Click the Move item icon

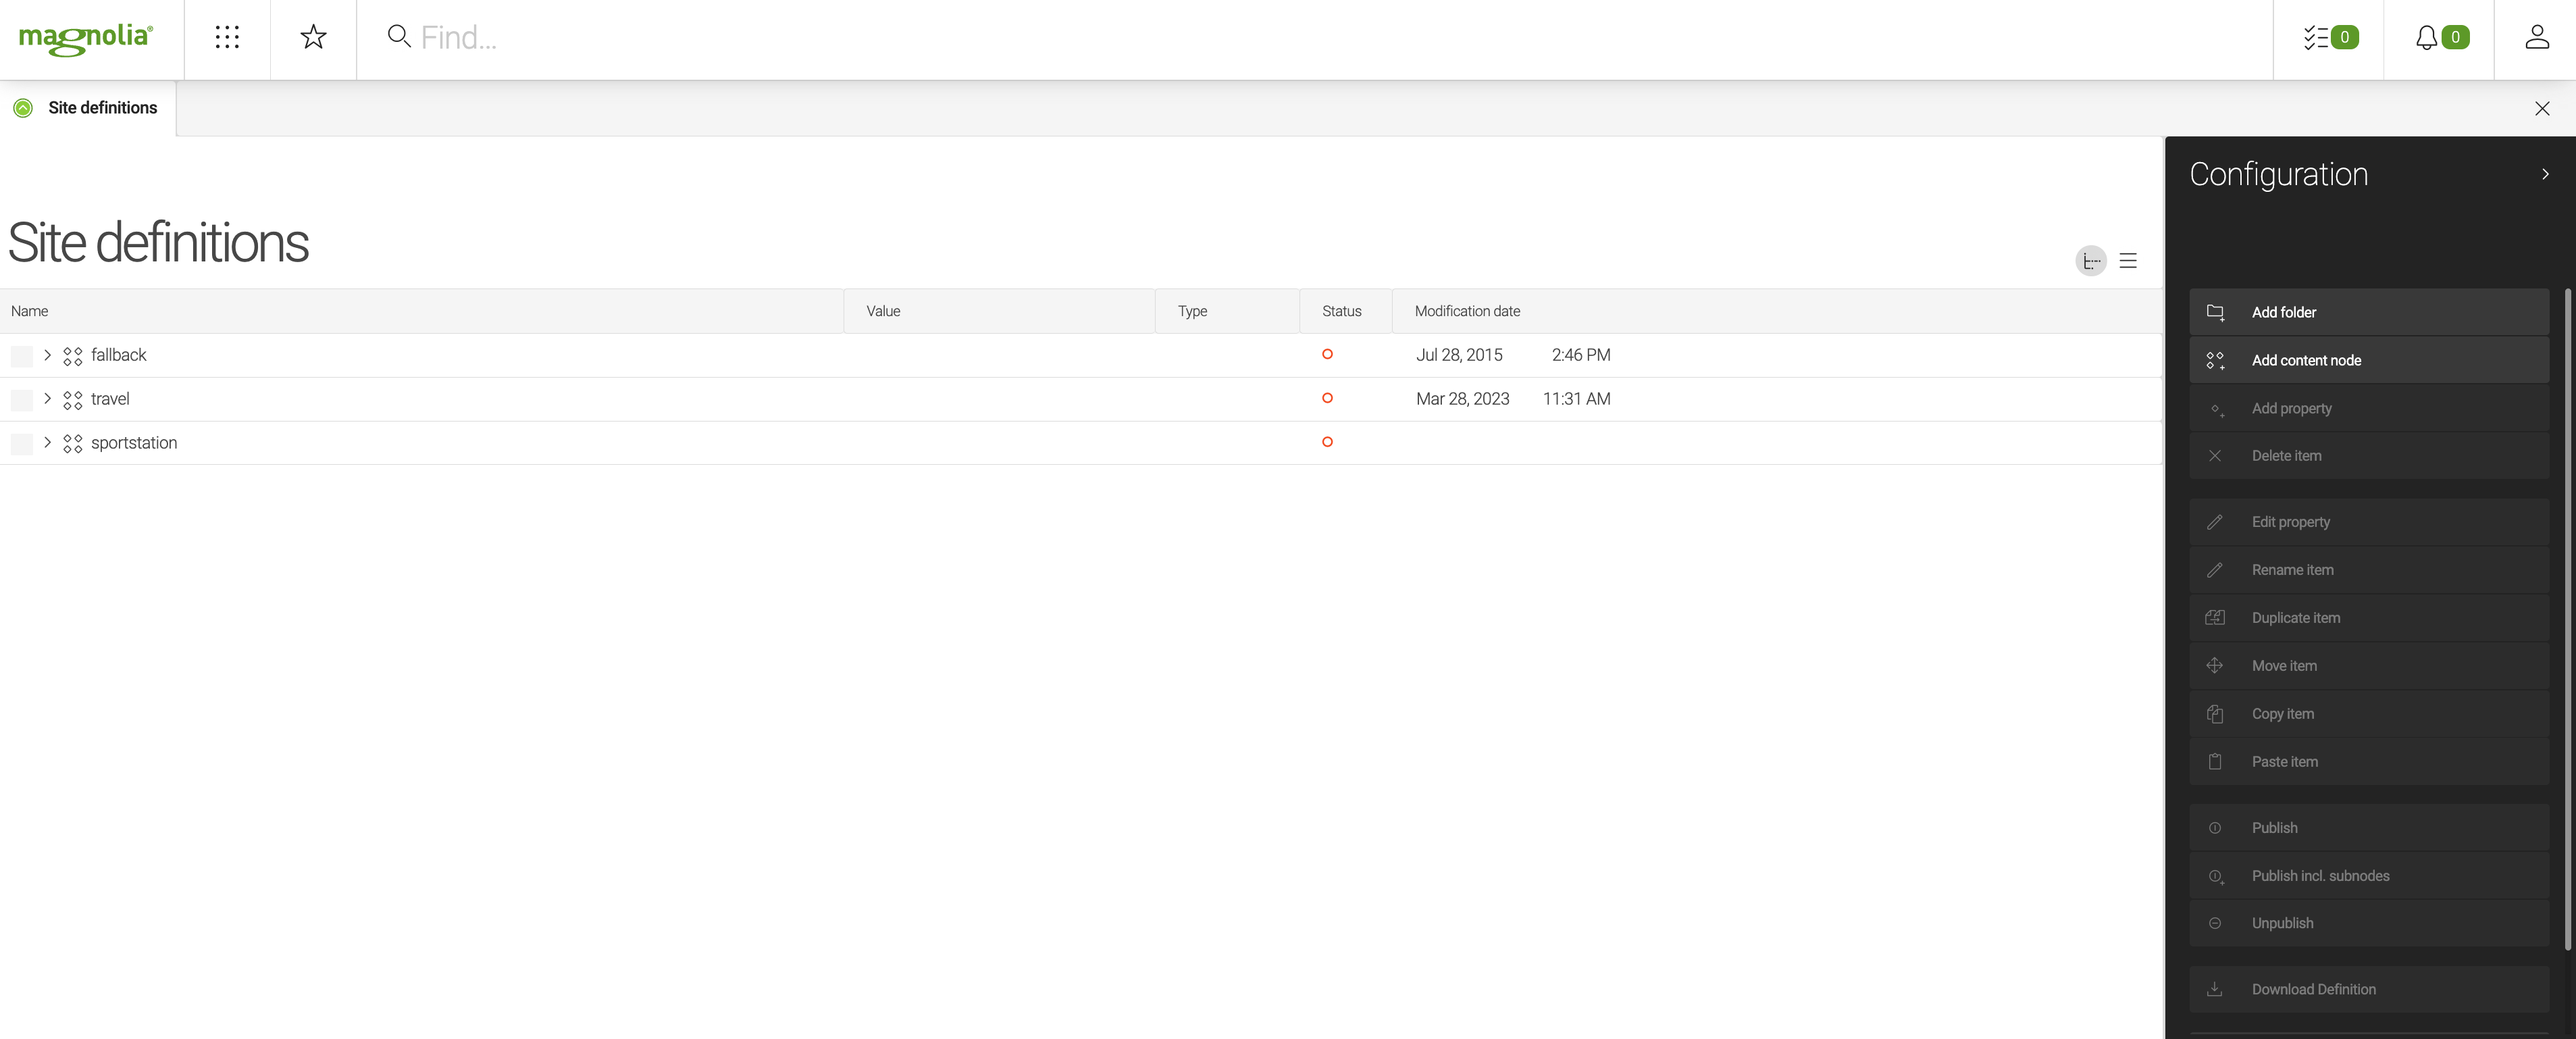pos(2216,664)
